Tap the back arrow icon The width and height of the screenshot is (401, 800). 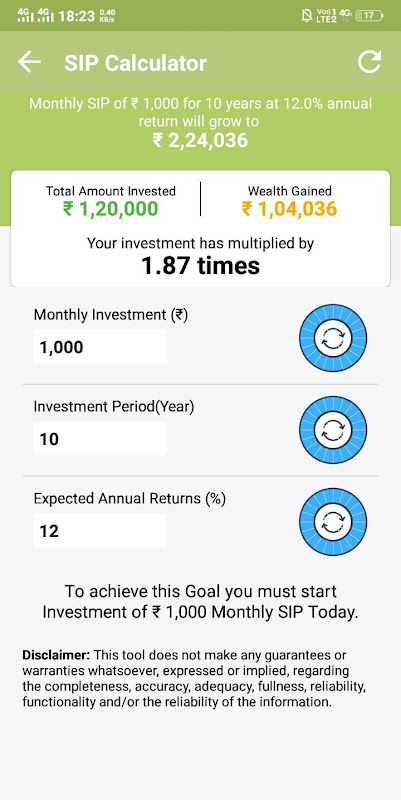click(x=29, y=62)
